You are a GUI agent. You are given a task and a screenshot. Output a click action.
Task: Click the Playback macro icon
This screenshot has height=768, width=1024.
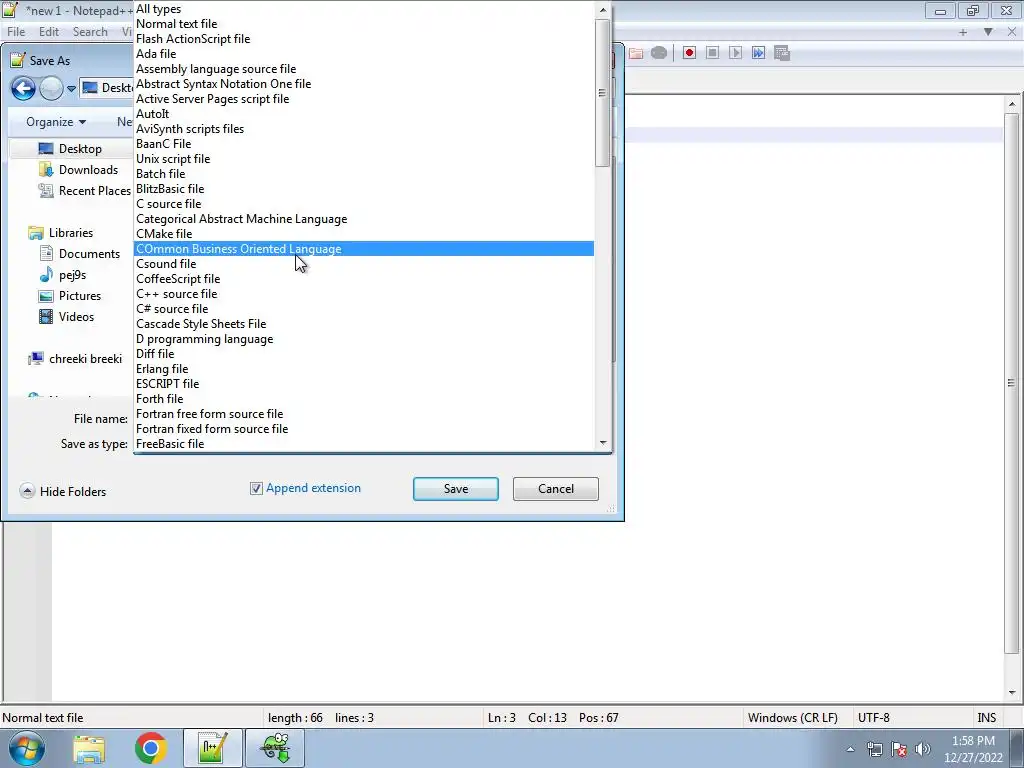(x=735, y=53)
